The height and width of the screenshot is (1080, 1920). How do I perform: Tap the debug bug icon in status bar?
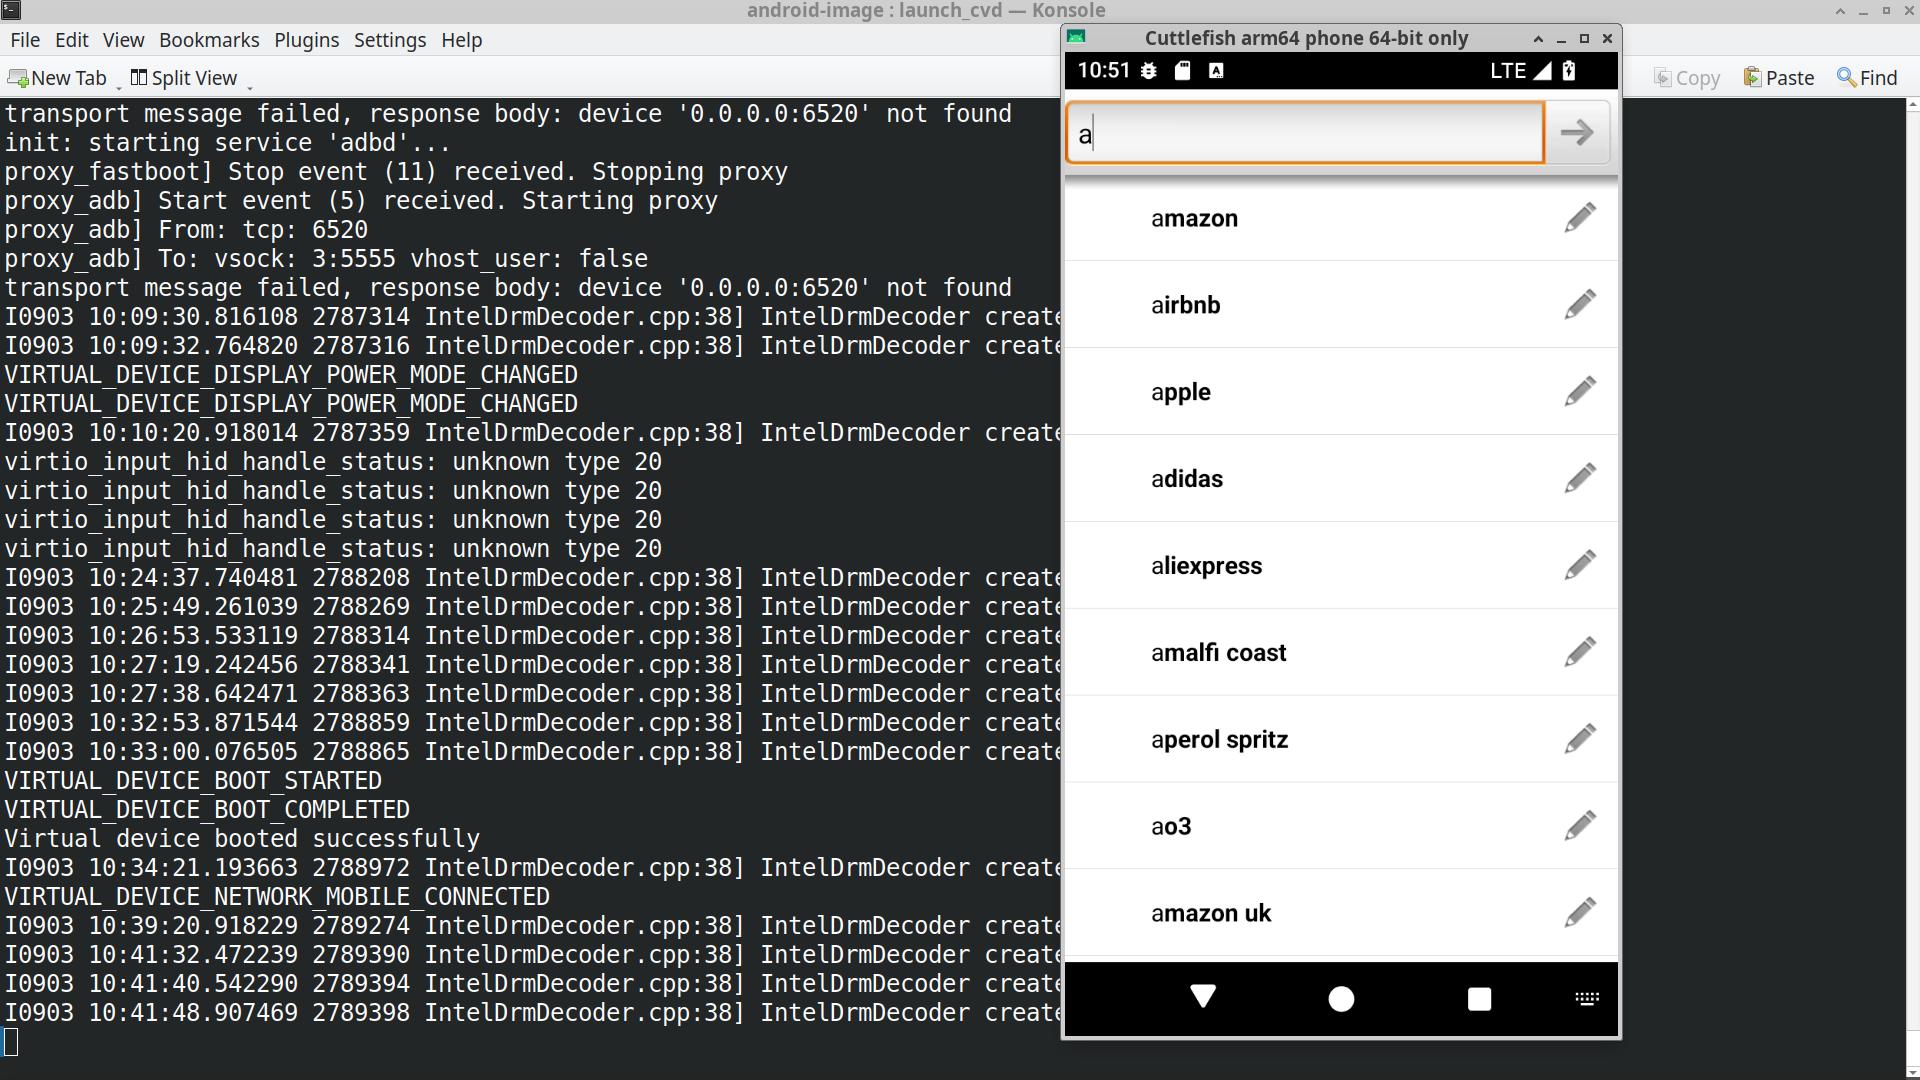(x=1149, y=71)
